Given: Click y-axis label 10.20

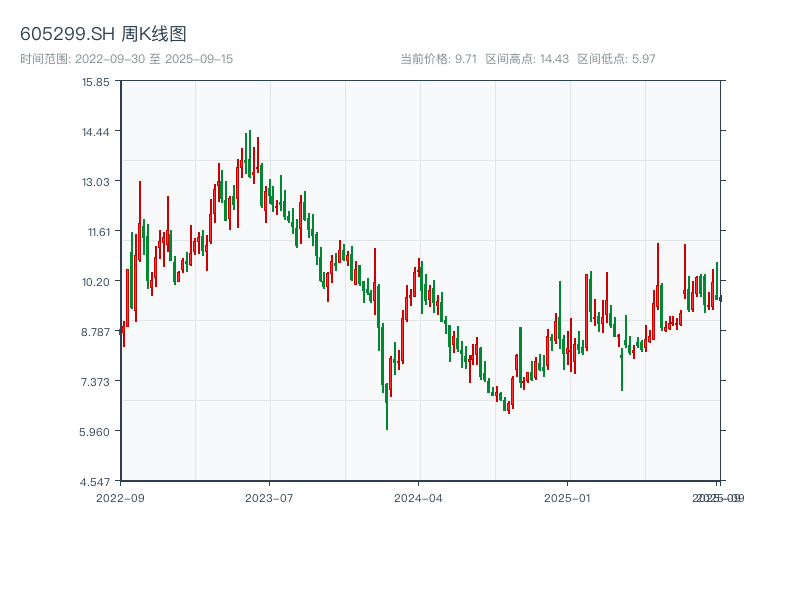Looking at the screenshot, I should coord(95,282).
